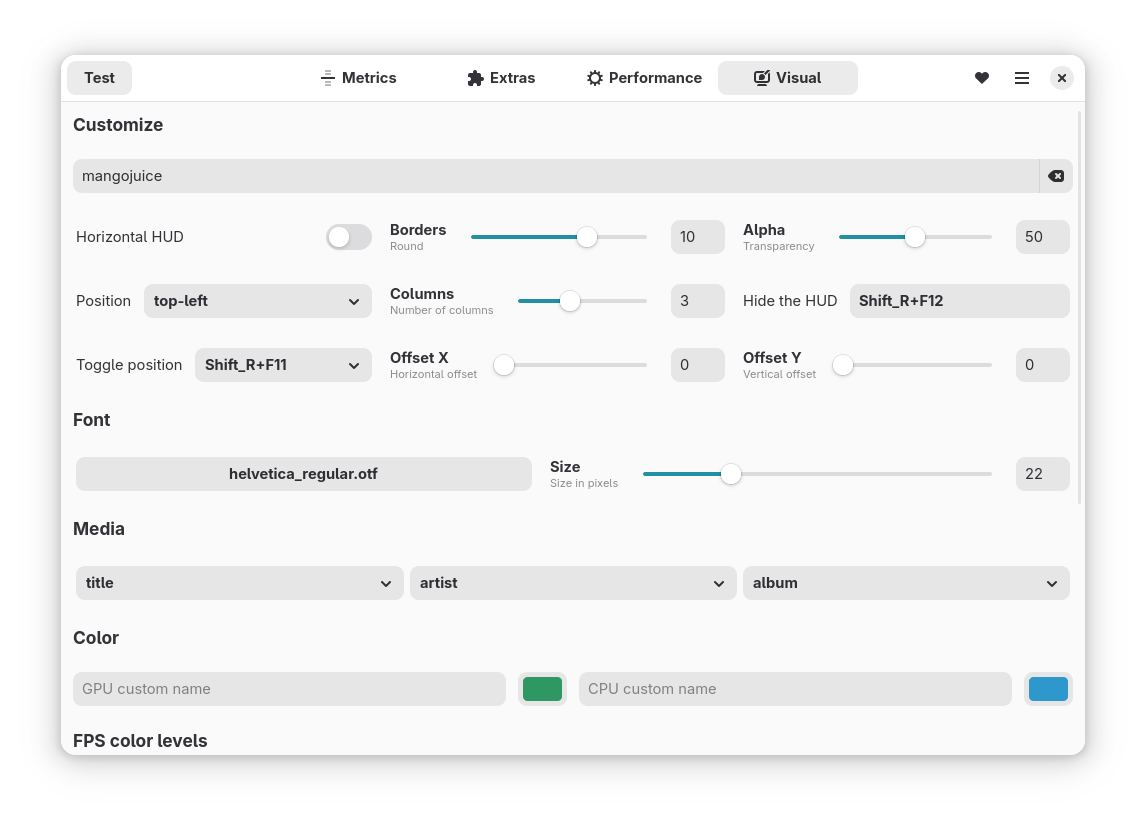Adjust the font Size slider

817,474
